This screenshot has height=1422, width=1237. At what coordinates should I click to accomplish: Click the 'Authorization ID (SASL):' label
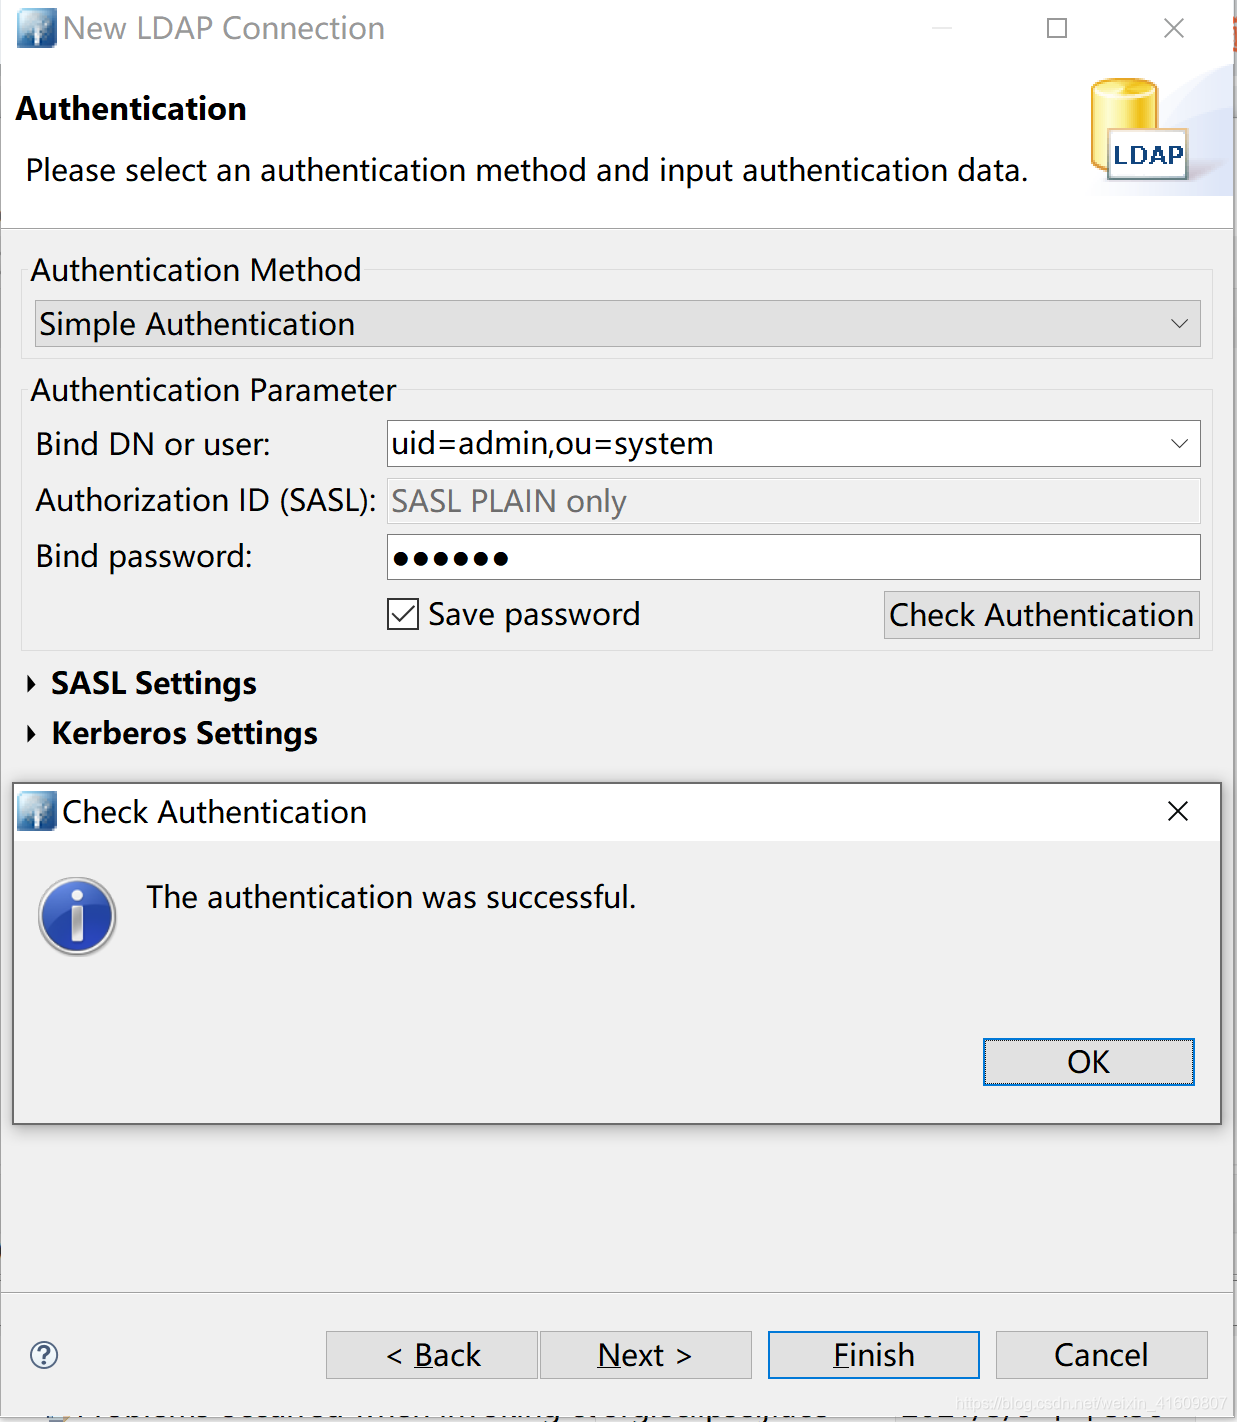(x=206, y=500)
